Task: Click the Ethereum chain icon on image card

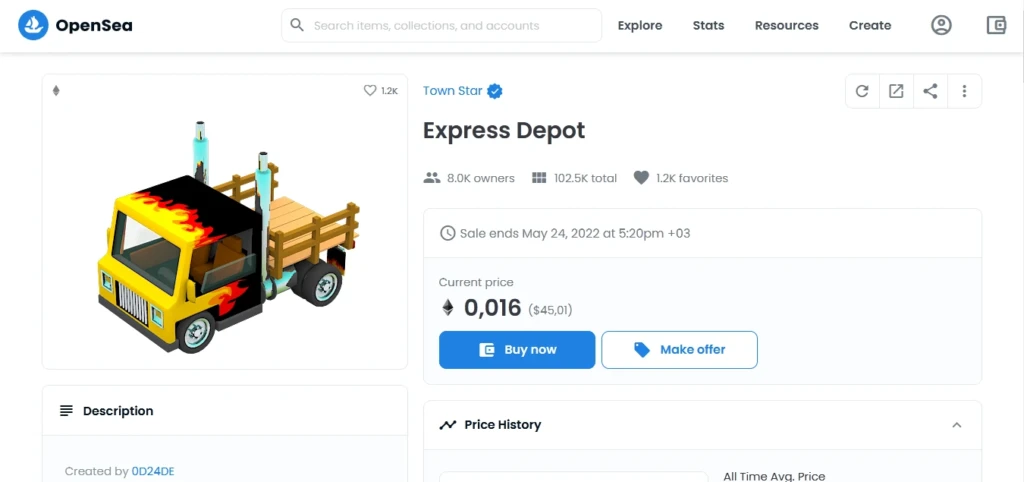Action: coord(56,91)
